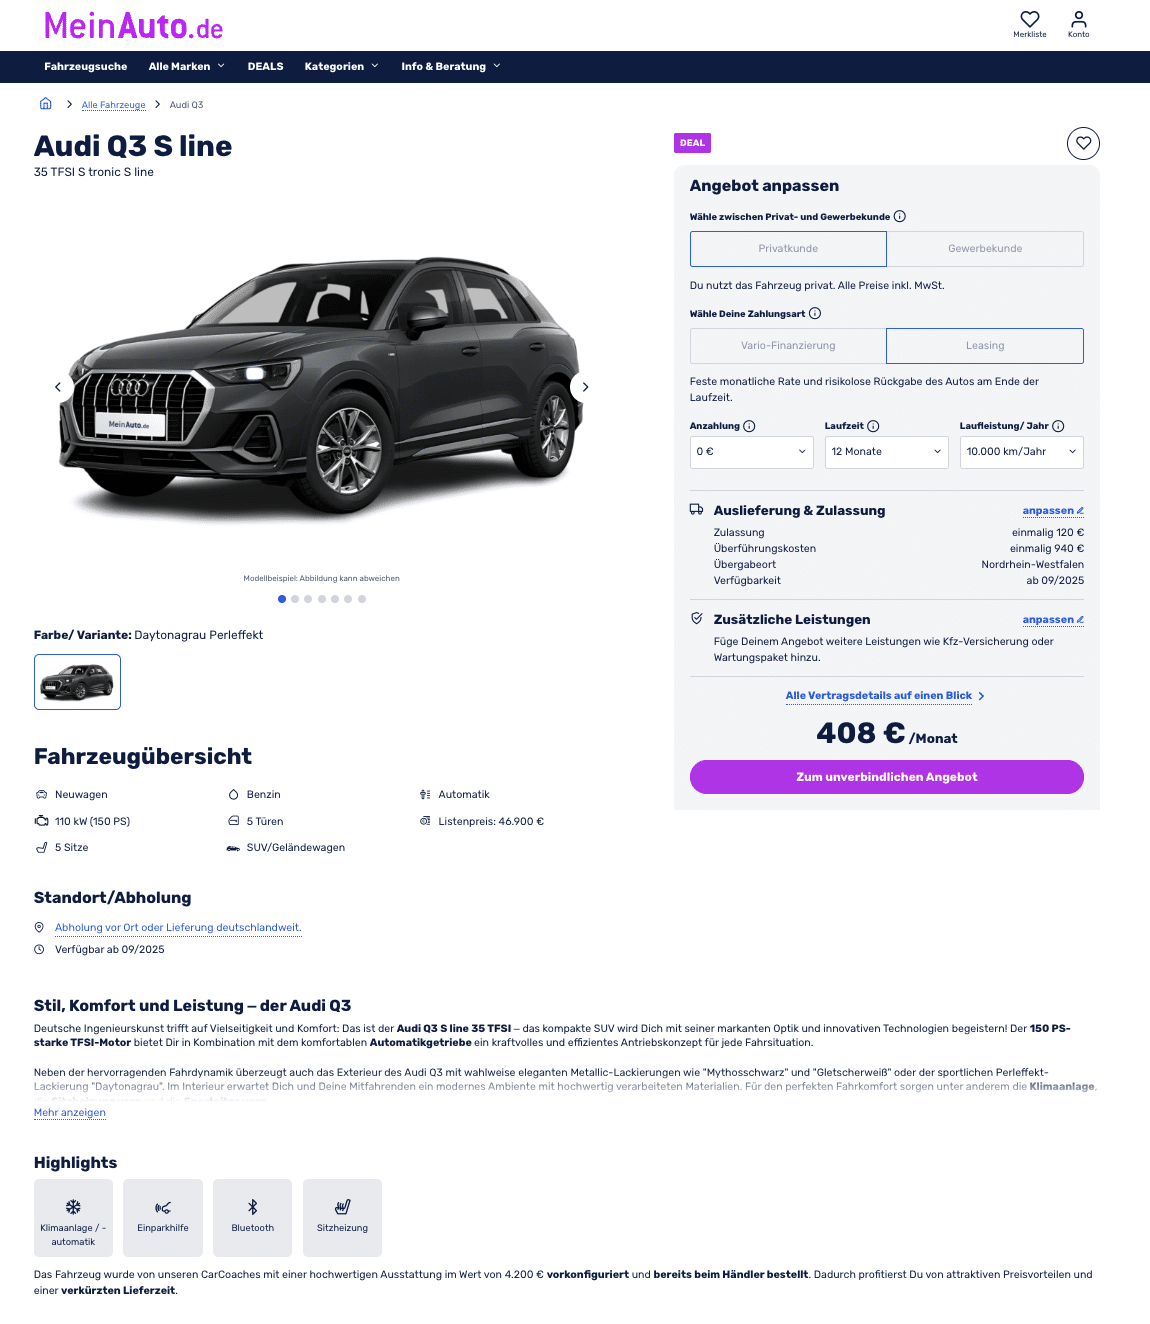Screen dimensions: 1150x1324
Task: Open info icon beside Wähle Deine Zahlungsart
Action: [x=815, y=313]
